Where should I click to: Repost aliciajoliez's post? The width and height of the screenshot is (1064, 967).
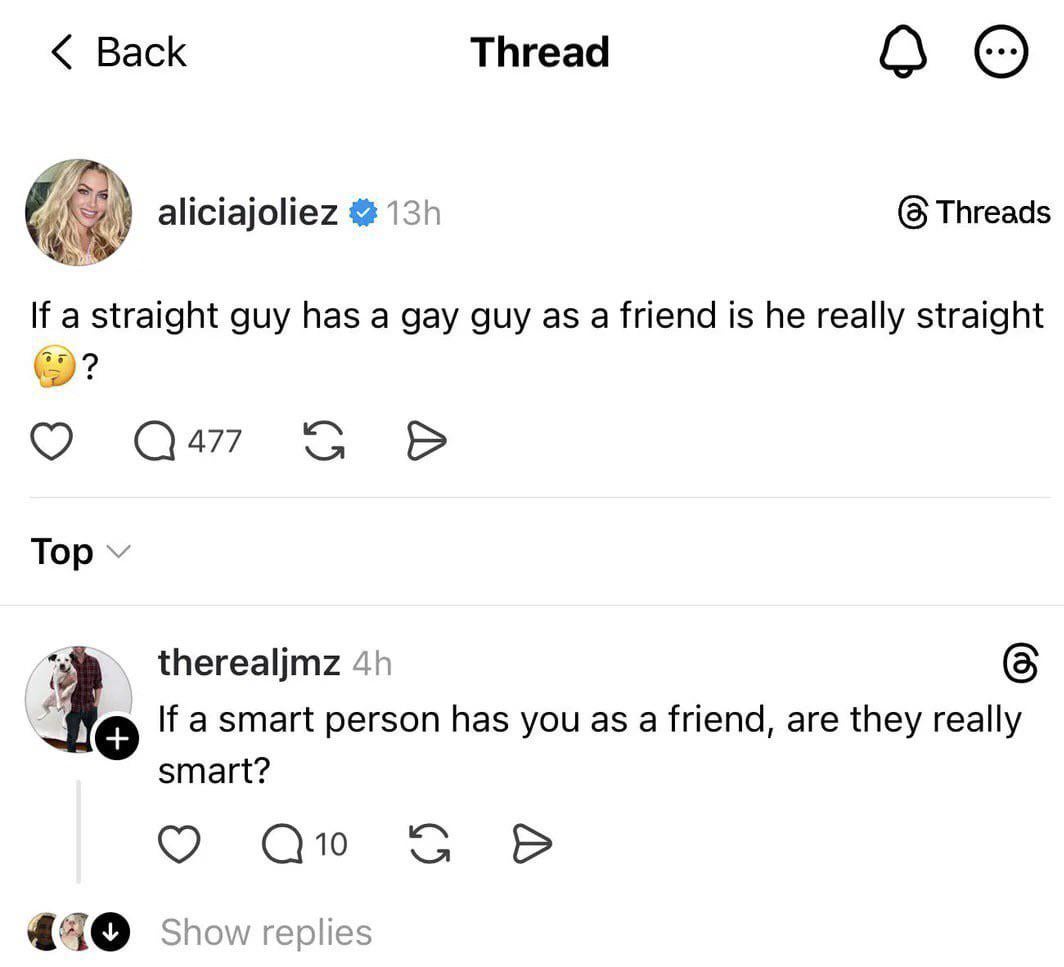[322, 441]
